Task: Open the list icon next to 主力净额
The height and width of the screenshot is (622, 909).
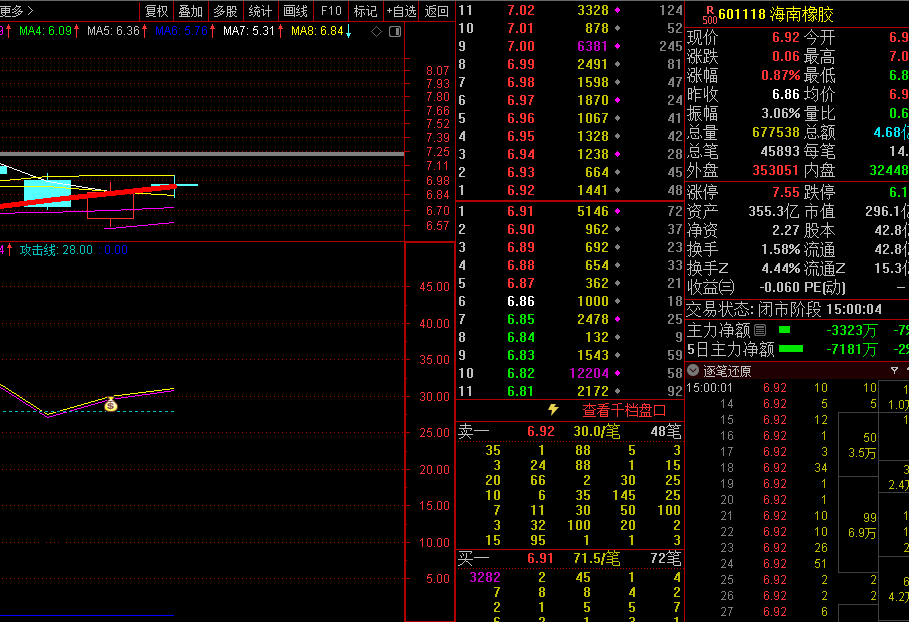Action: point(760,330)
